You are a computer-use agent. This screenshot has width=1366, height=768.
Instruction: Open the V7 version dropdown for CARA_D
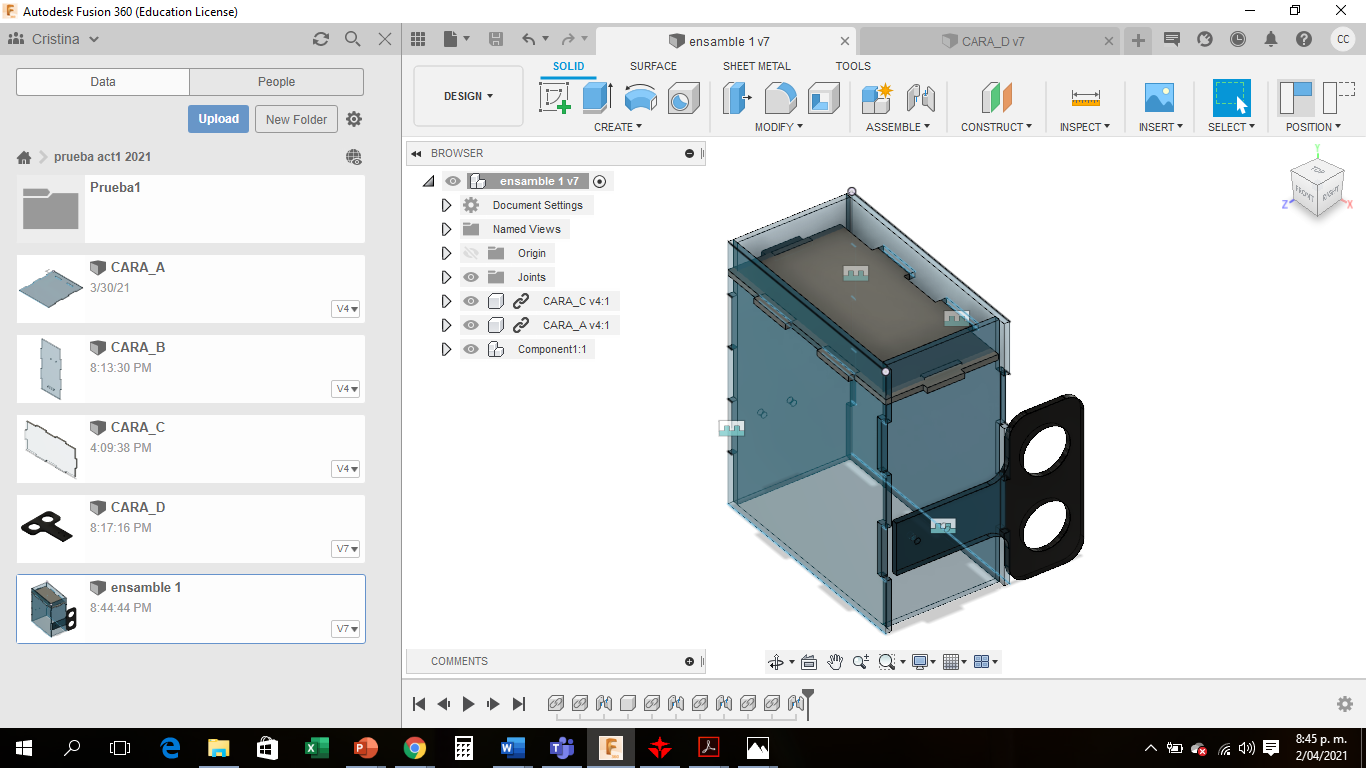click(x=346, y=549)
